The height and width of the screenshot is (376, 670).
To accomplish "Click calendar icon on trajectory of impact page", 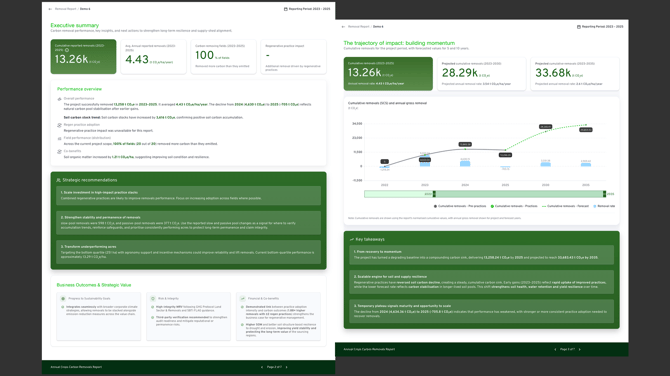I will pos(579,27).
